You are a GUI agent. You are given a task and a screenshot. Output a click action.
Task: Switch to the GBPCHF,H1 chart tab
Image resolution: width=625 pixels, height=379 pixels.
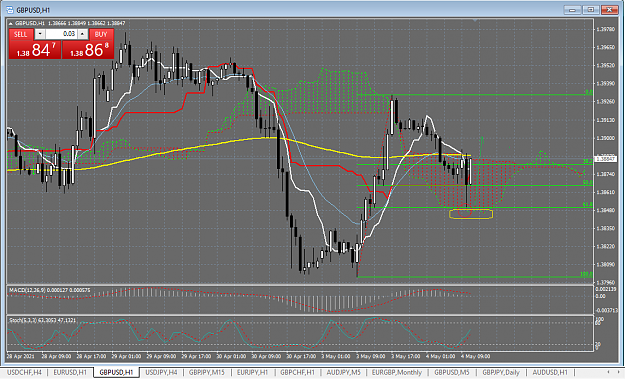297,372
